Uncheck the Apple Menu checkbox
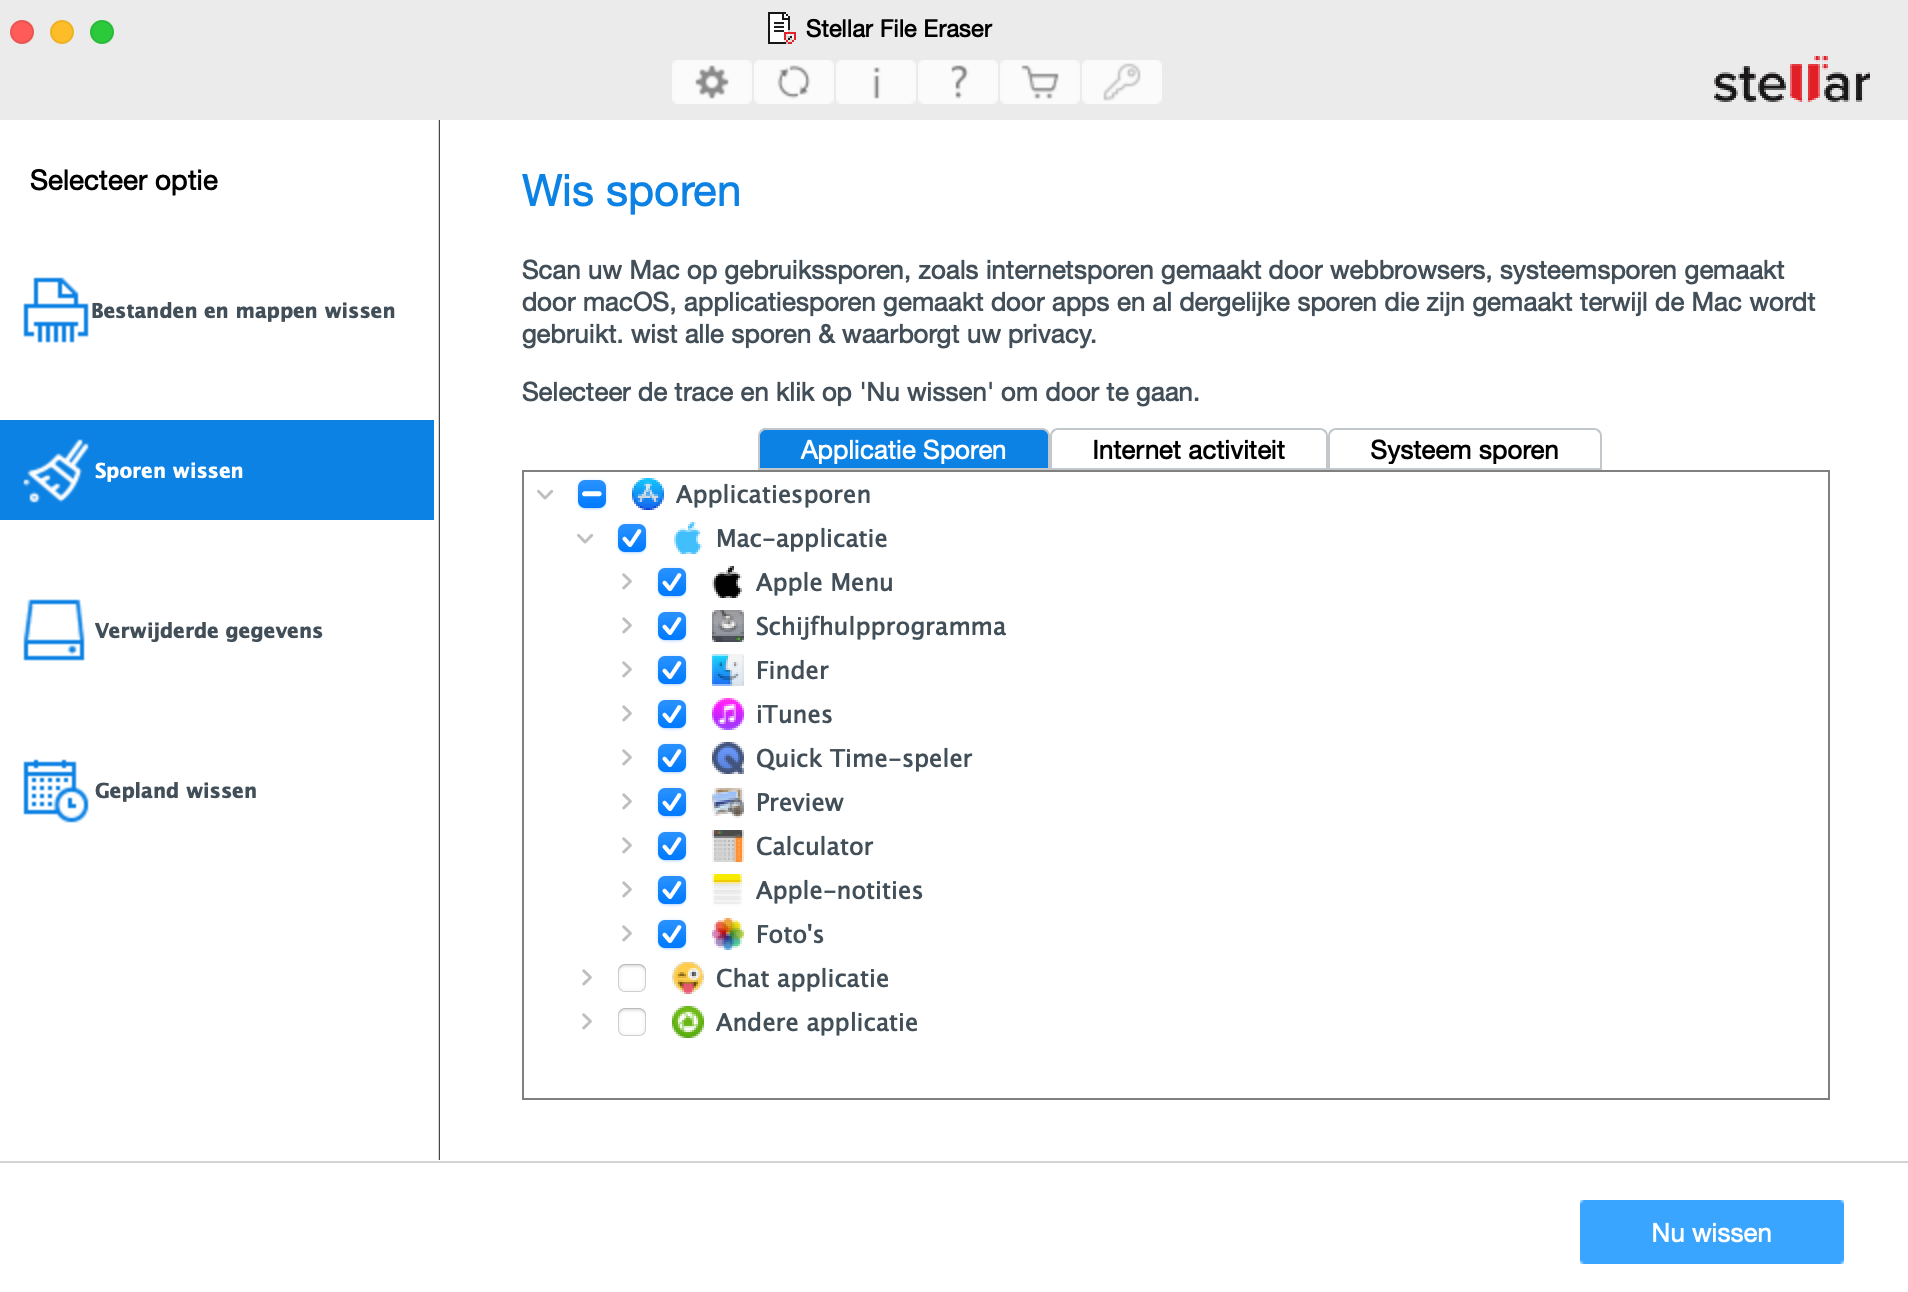 coord(672,582)
